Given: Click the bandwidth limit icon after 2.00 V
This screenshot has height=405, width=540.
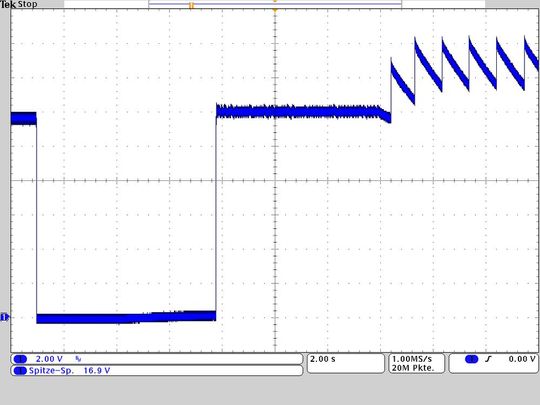Looking at the screenshot, I should (78, 359).
